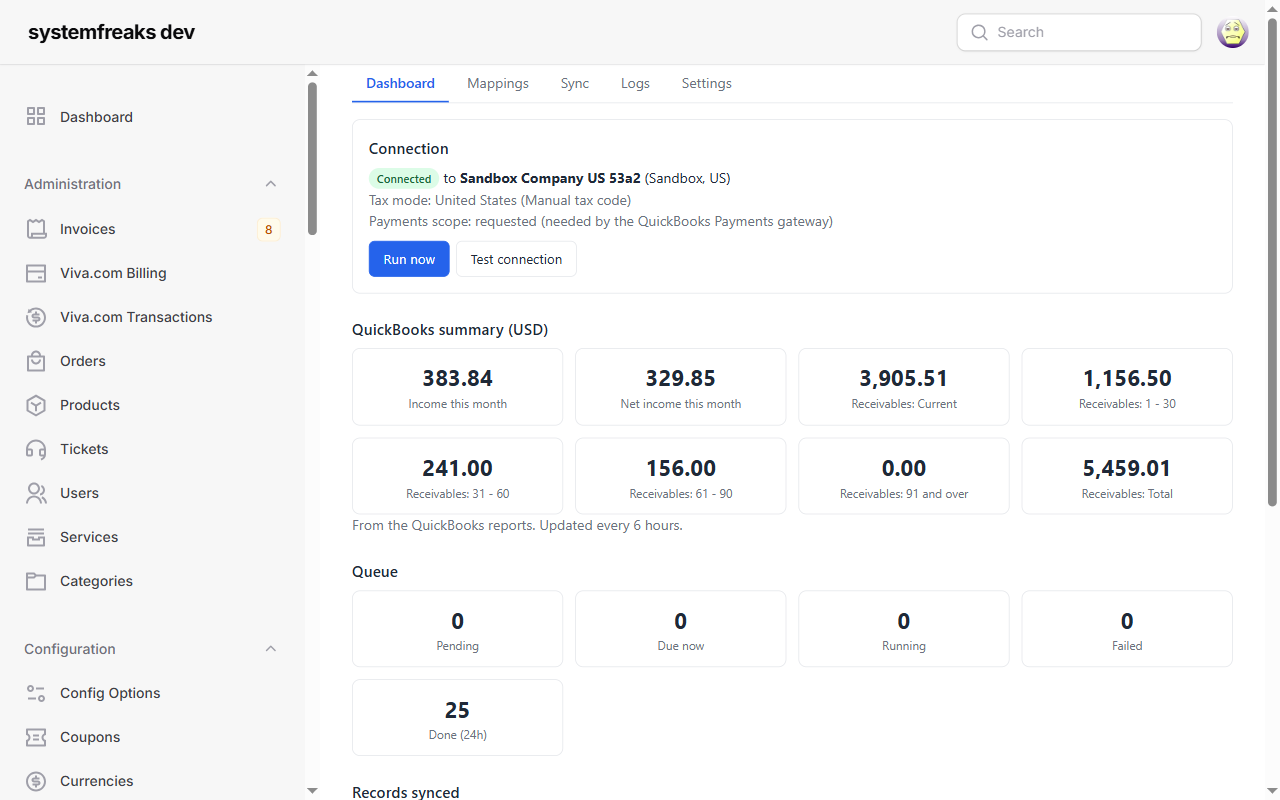Click the Users people icon

[36, 493]
